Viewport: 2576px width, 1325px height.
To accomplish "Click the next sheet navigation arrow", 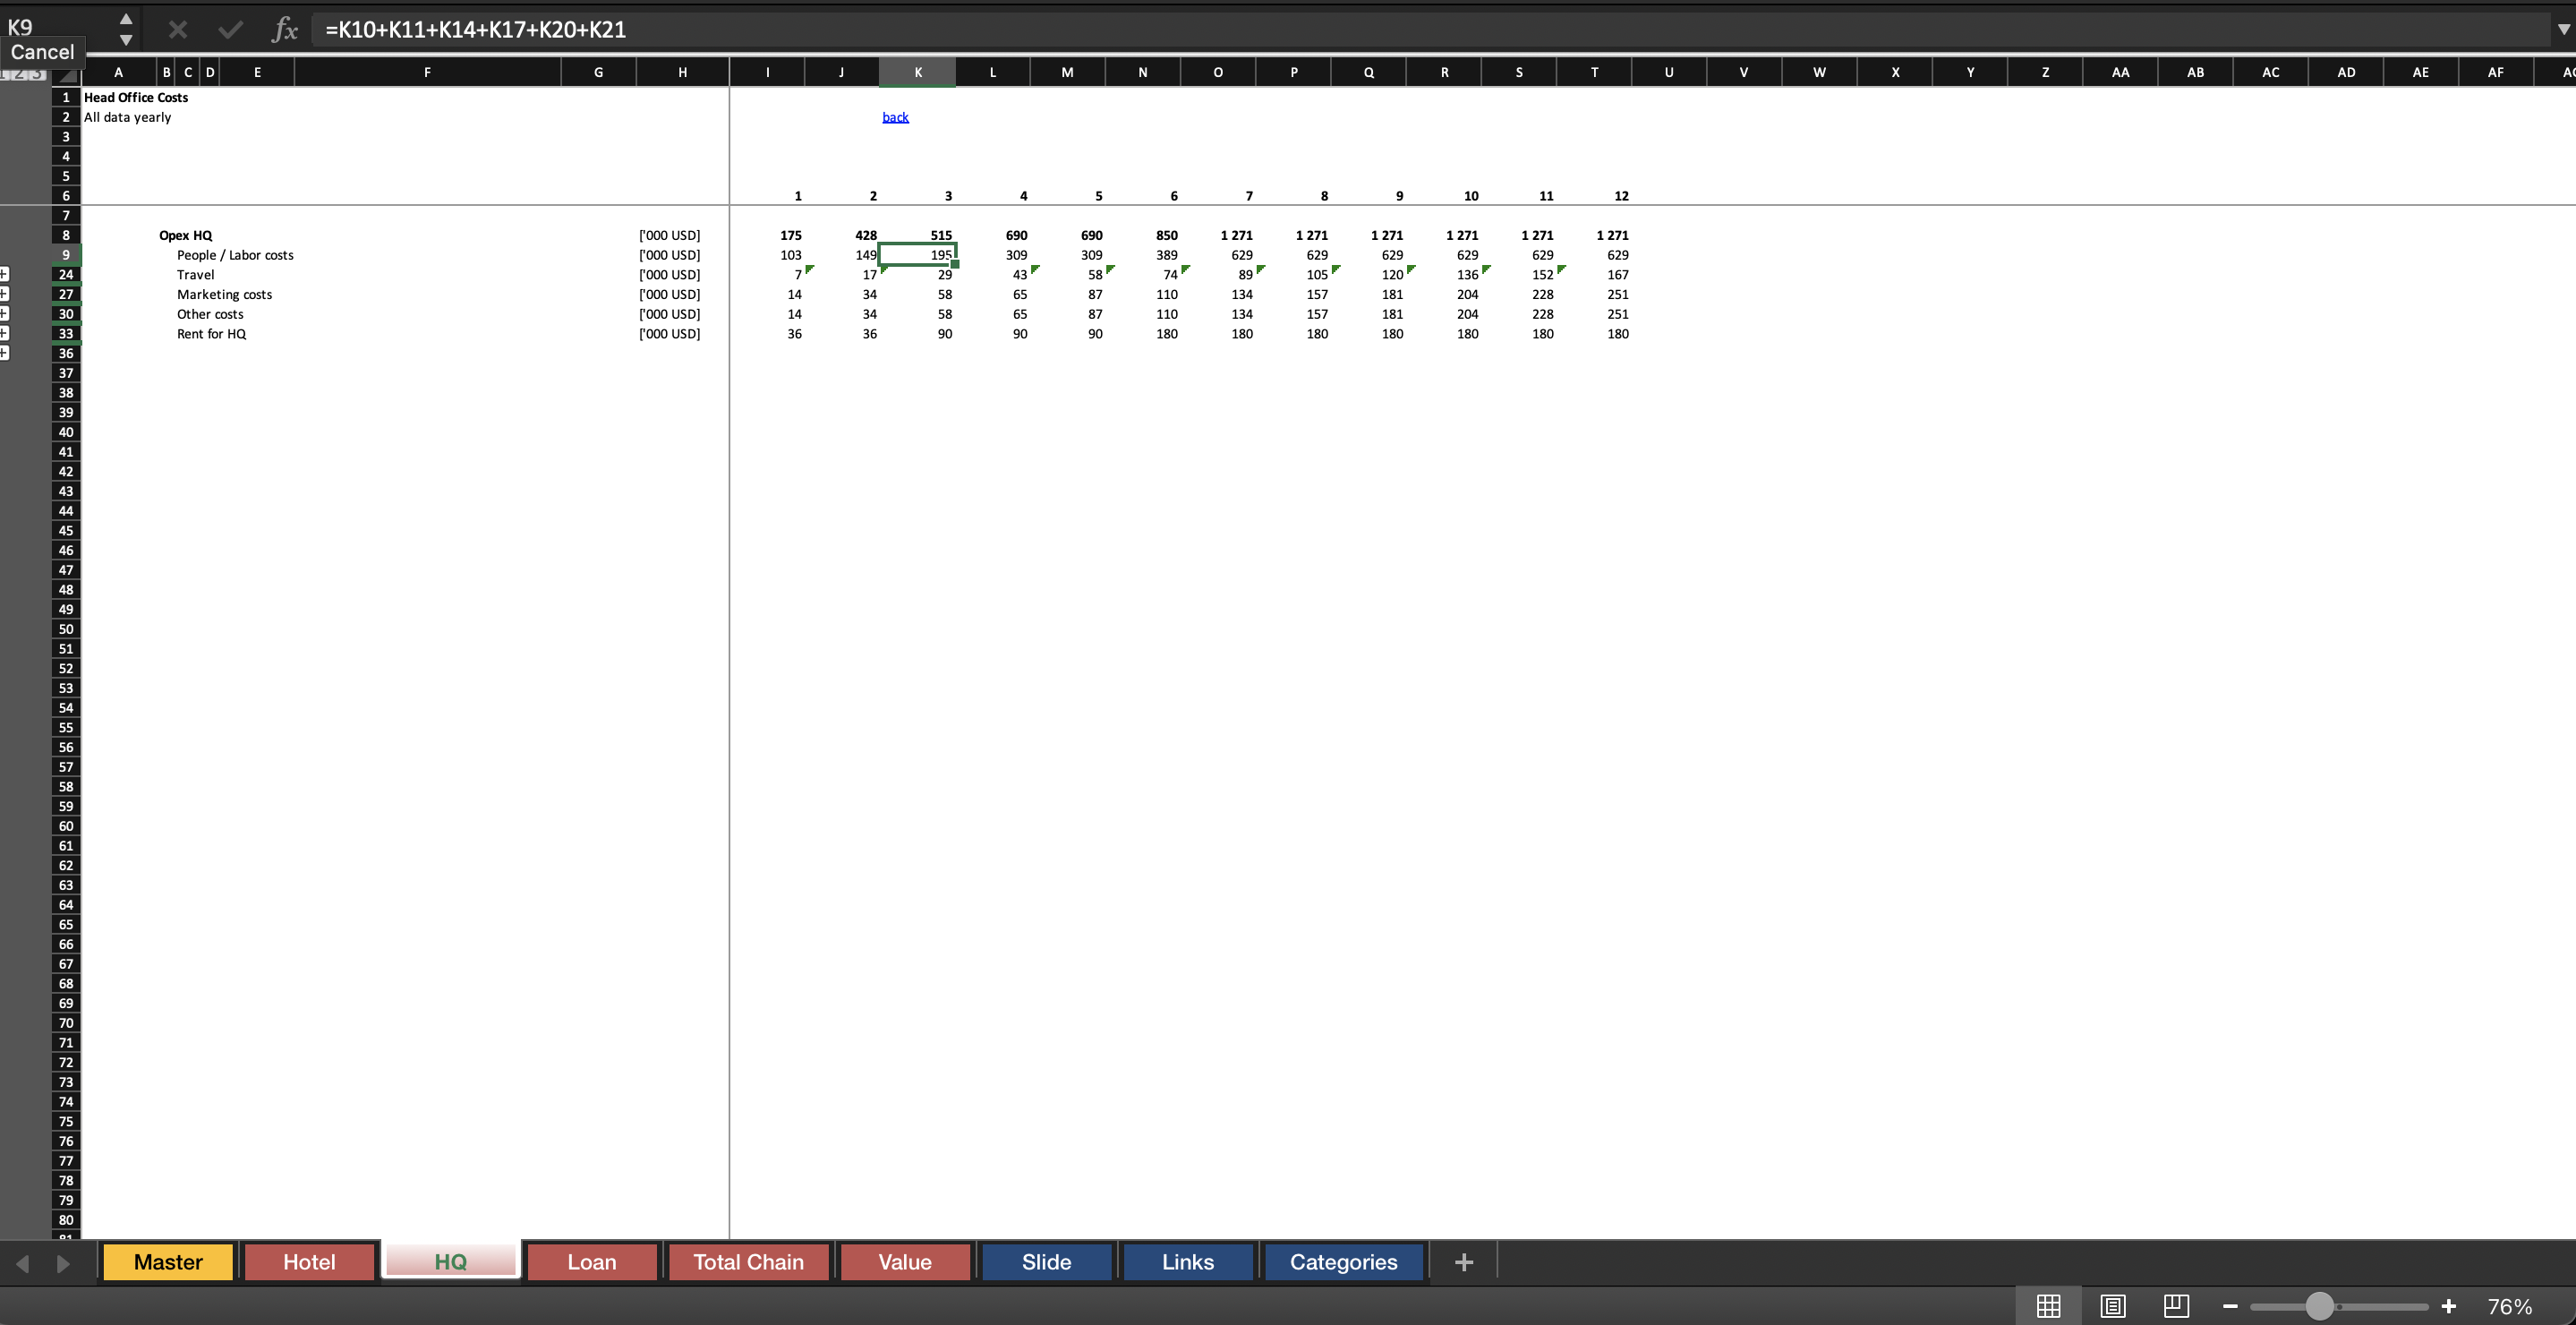I will click(63, 1263).
